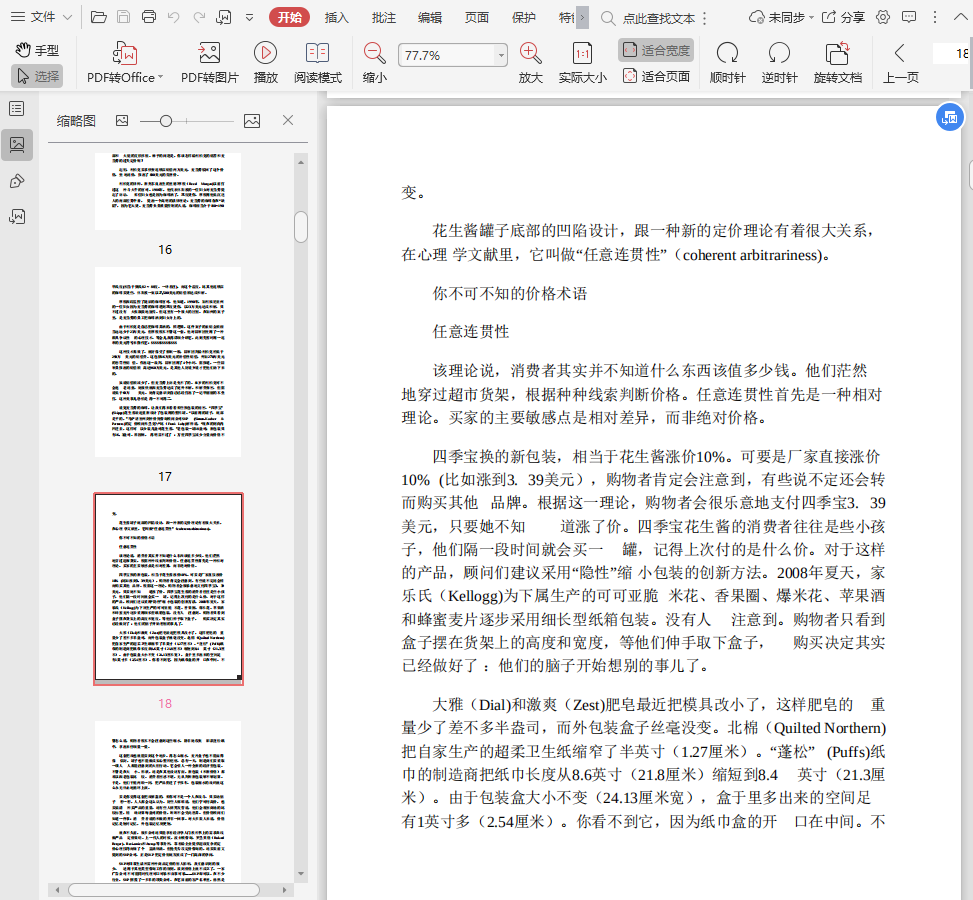Click the vertical ellipsis next to search box
This screenshot has width=973, height=900.
pyautogui.click(x=705, y=19)
